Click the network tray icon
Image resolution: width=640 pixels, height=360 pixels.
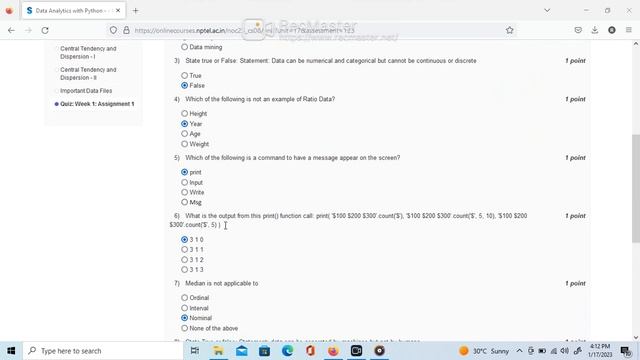click(x=554, y=351)
